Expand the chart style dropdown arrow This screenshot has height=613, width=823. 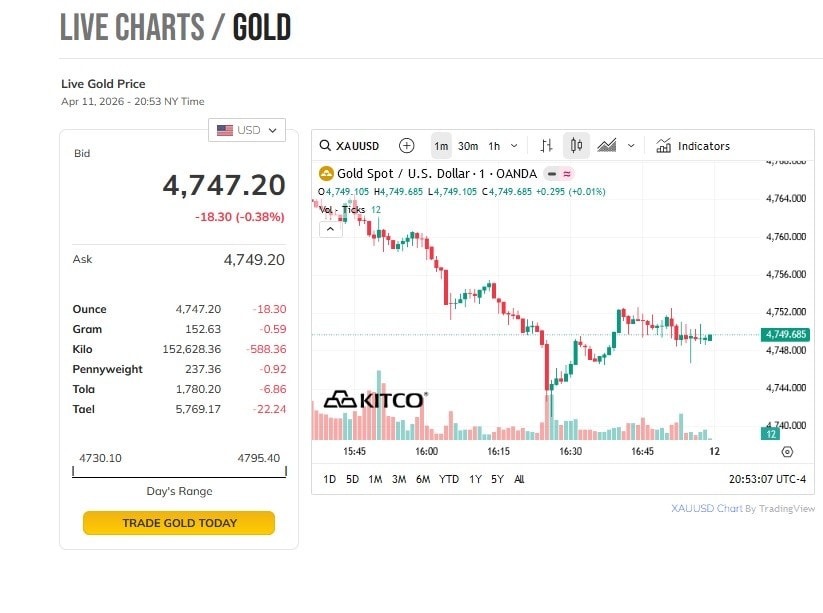(x=631, y=146)
